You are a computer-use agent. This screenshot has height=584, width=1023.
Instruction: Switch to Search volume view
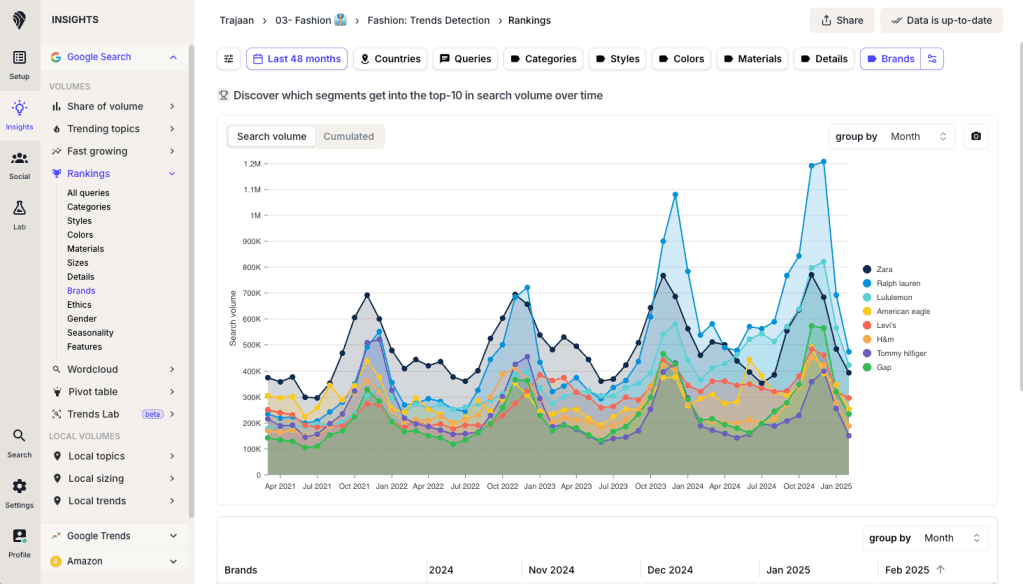point(271,136)
